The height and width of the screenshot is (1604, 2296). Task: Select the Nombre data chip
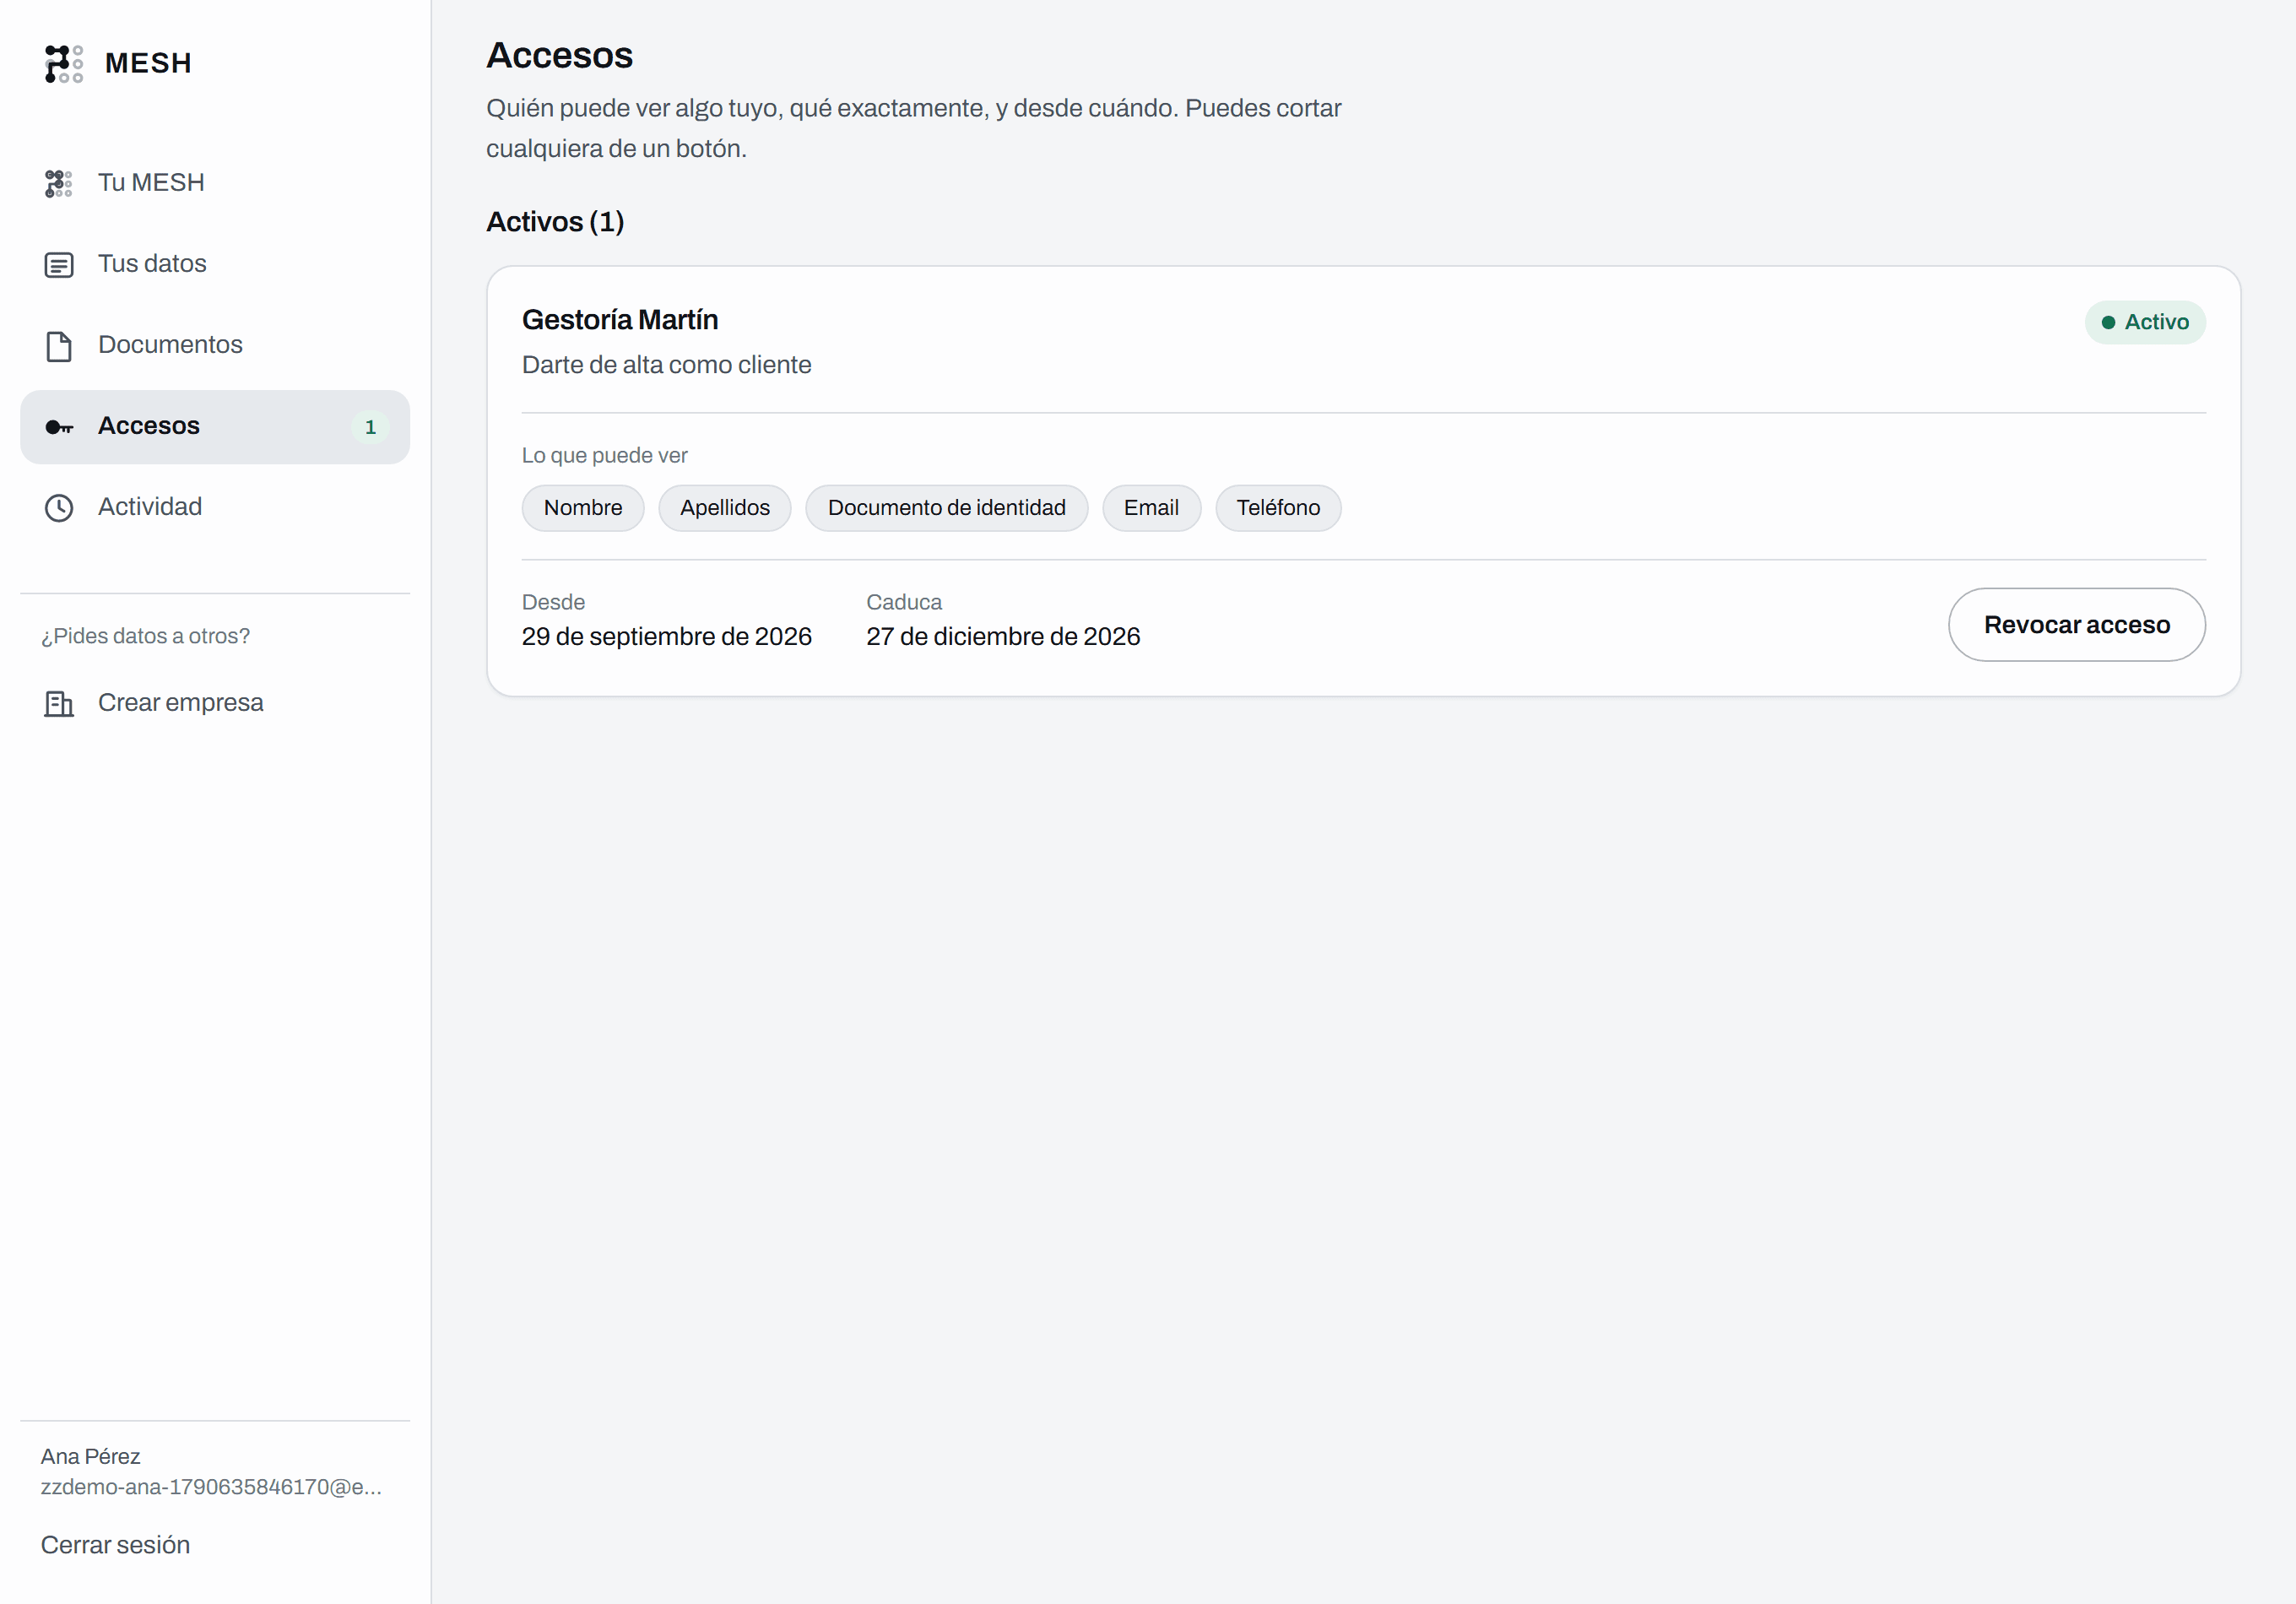tap(583, 508)
